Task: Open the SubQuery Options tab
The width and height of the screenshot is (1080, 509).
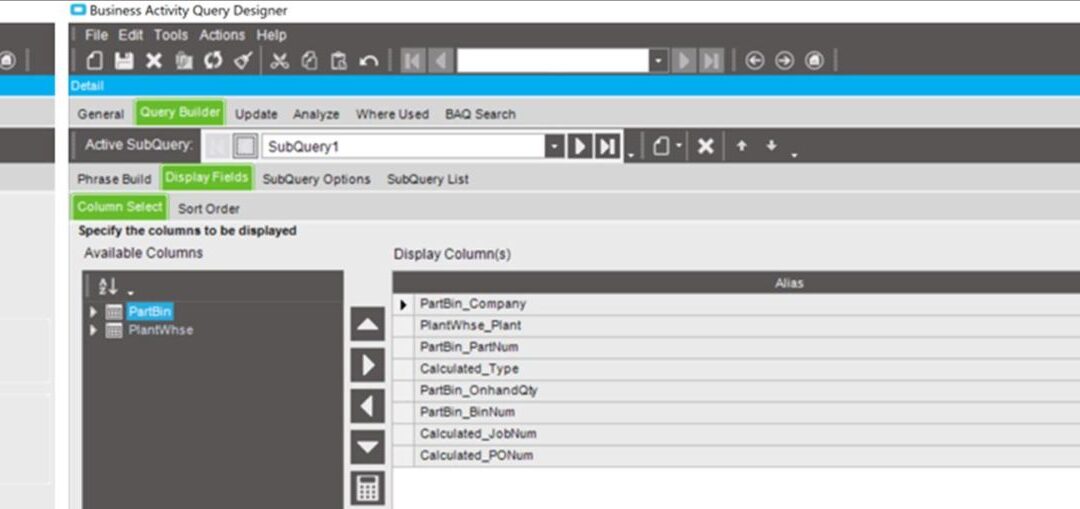Action: point(316,179)
